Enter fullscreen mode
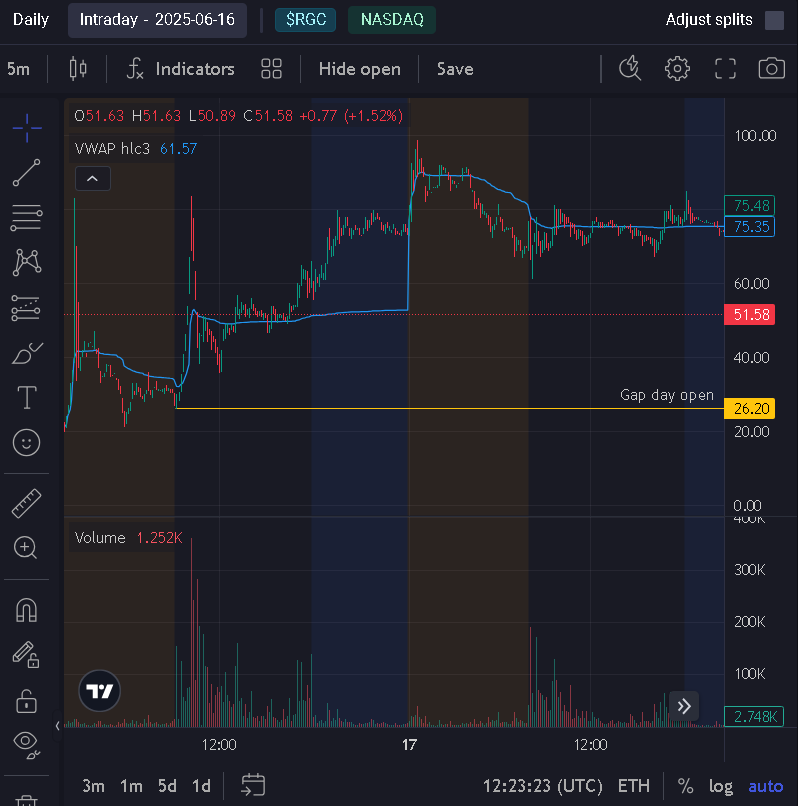Image resolution: width=798 pixels, height=806 pixels. point(725,68)
